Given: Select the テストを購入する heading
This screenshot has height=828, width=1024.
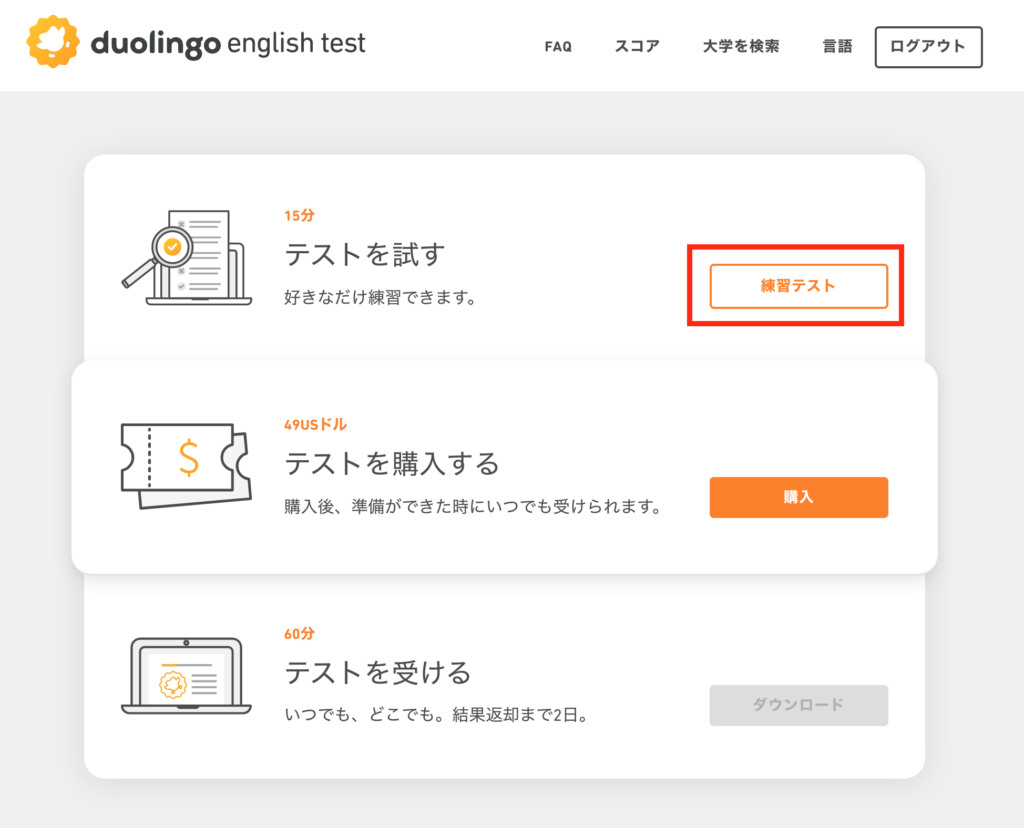Looking at the screenshot, I should click(x=392, y=464).
